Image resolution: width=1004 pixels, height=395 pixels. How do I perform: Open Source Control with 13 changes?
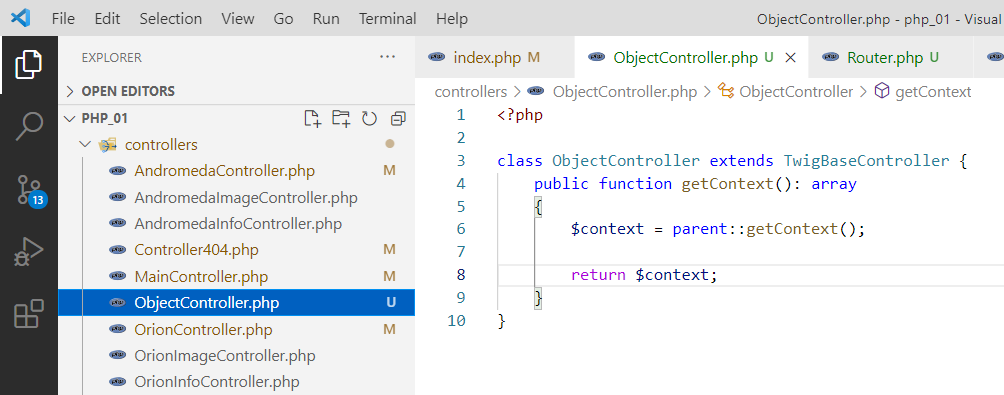pyautogui.click(x=29, y=189)
